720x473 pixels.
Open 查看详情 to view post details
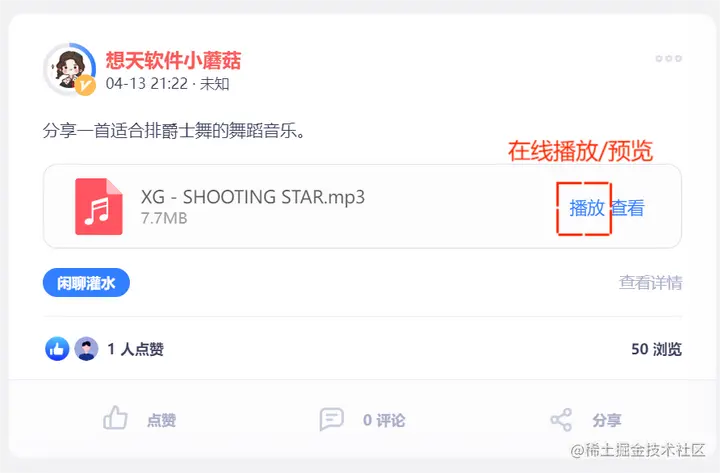650,282
